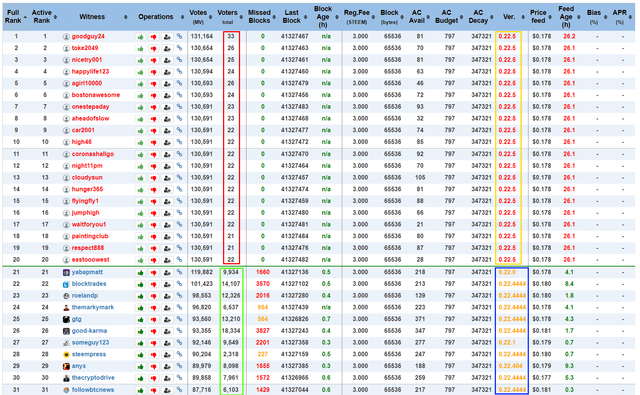640x395 pixels.
Task: Upvote witness goodguy24 with green thumbs-up
Action: [x=140, y=37]
